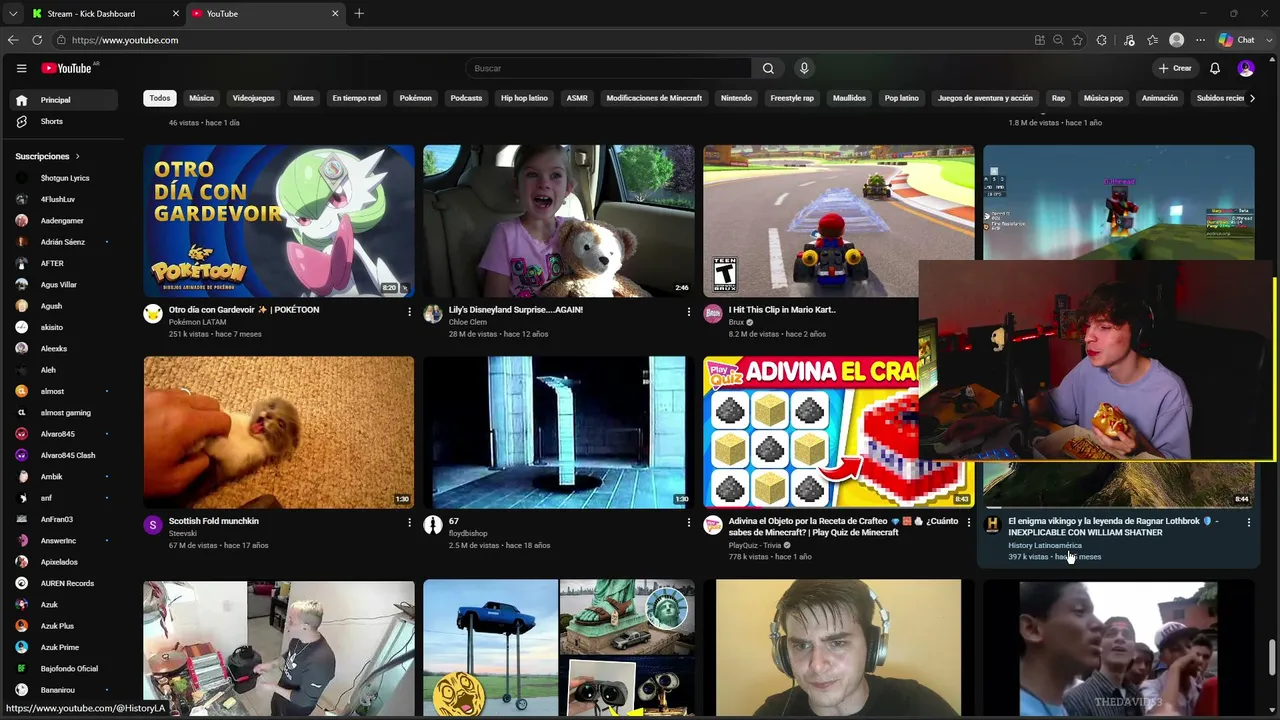1280x720 pixels.
Task: Open the browser profile avatar
Action: tap(1177, 40)
